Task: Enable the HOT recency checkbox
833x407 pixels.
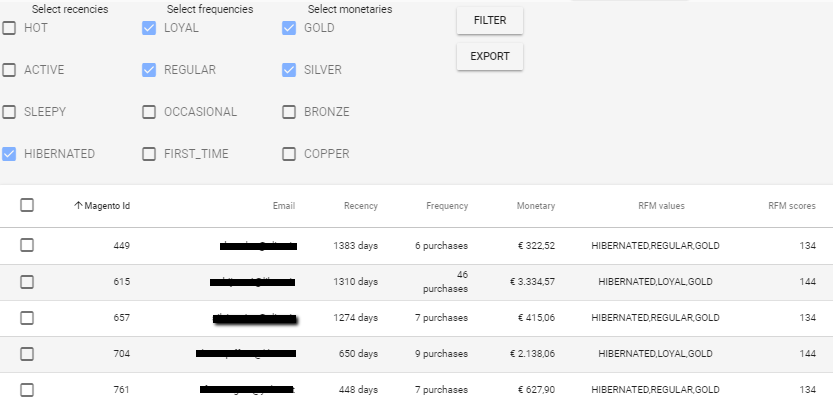Action: coord(9,28)
